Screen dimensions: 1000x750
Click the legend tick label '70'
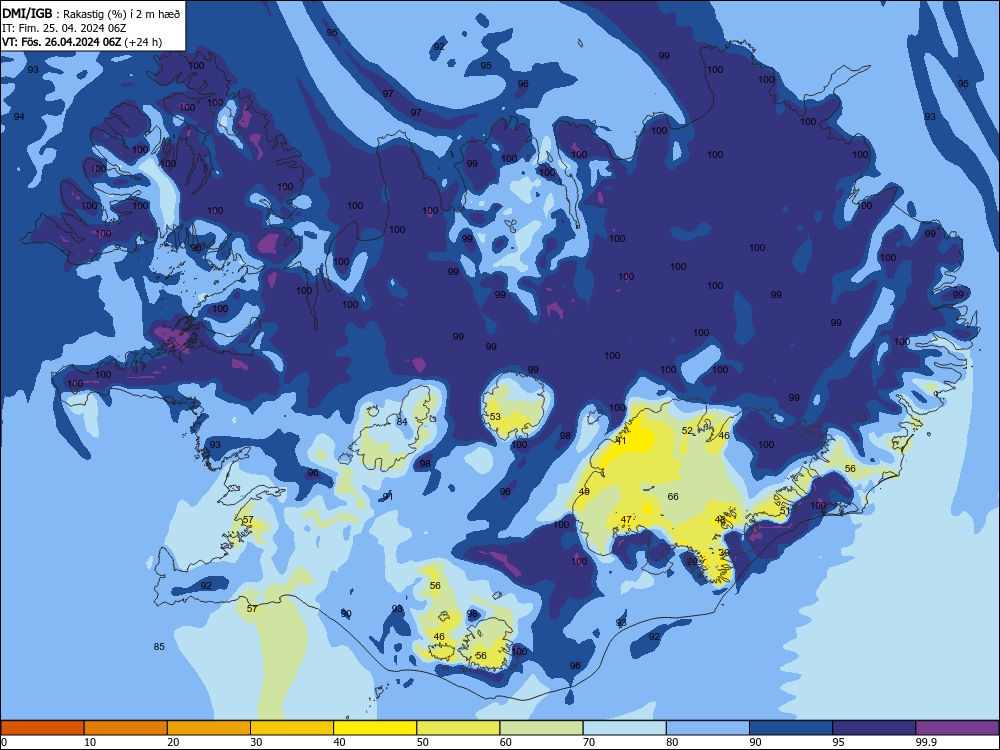pos(589,742)
